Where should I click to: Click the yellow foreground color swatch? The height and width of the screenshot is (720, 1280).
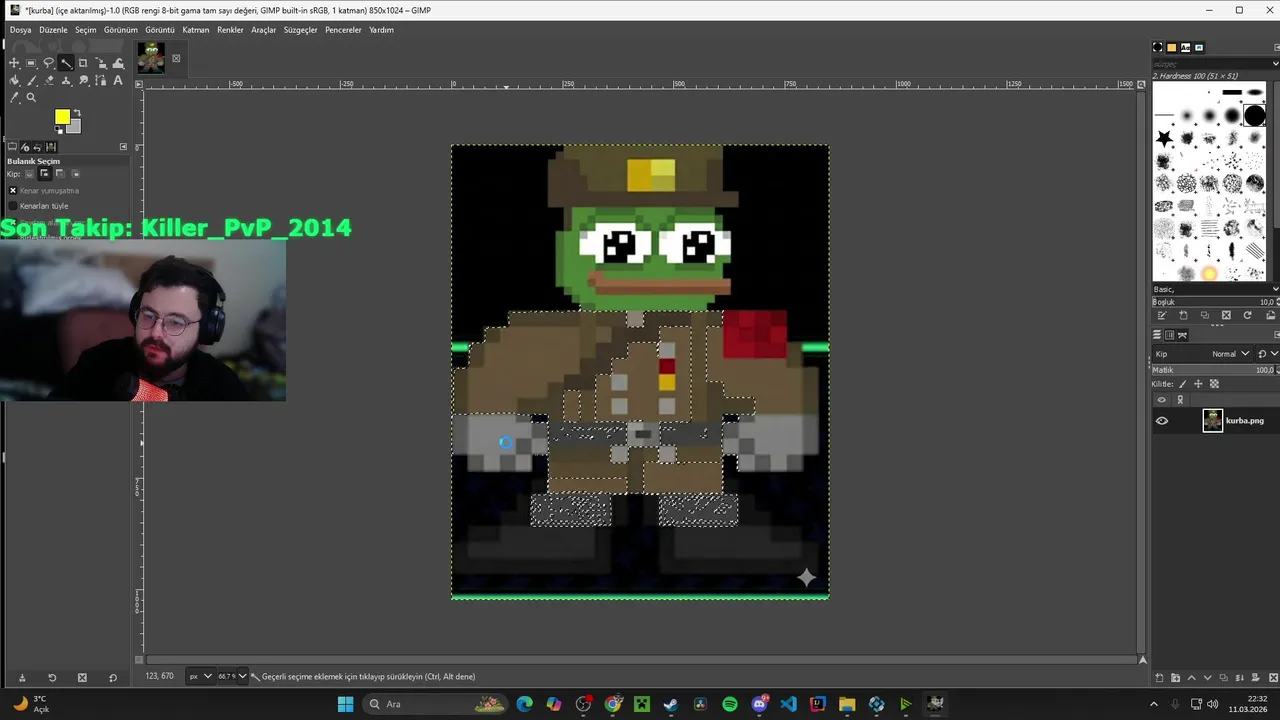coord(62,117)
